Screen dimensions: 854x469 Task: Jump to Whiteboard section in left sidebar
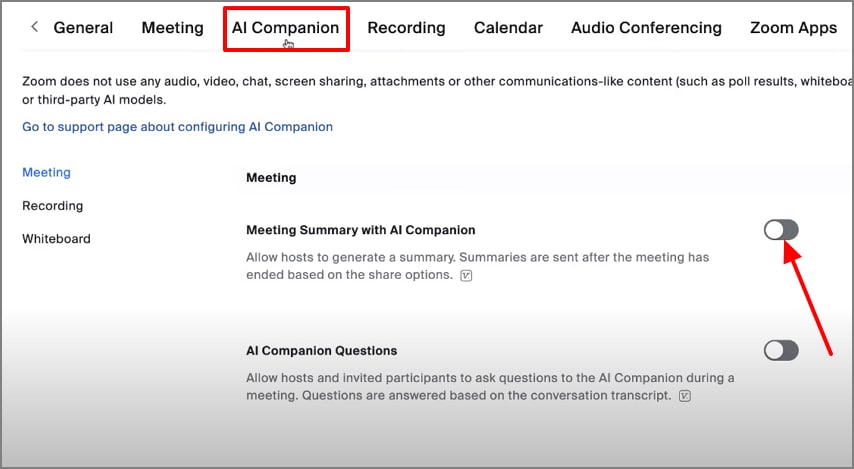[x=56, y=238]
